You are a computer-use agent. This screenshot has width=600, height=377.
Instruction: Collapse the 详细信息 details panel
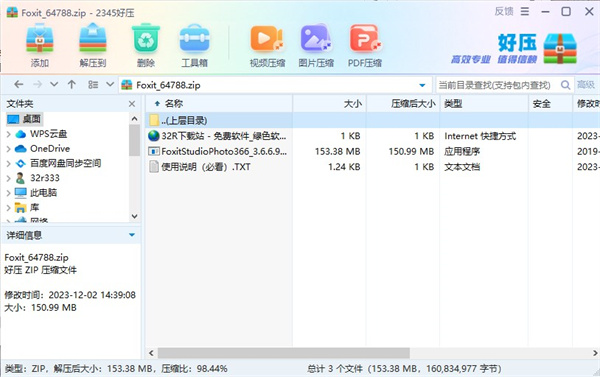point(132,235)
